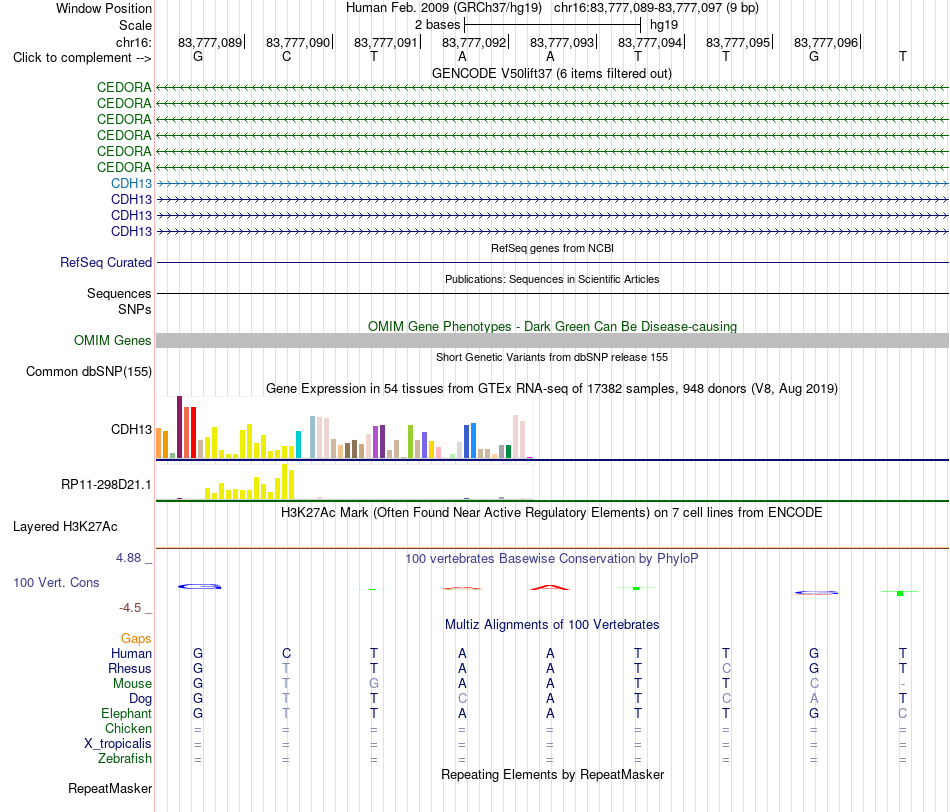
Task: Select the X_tropicalis species label
Action: tap(118, 744)
